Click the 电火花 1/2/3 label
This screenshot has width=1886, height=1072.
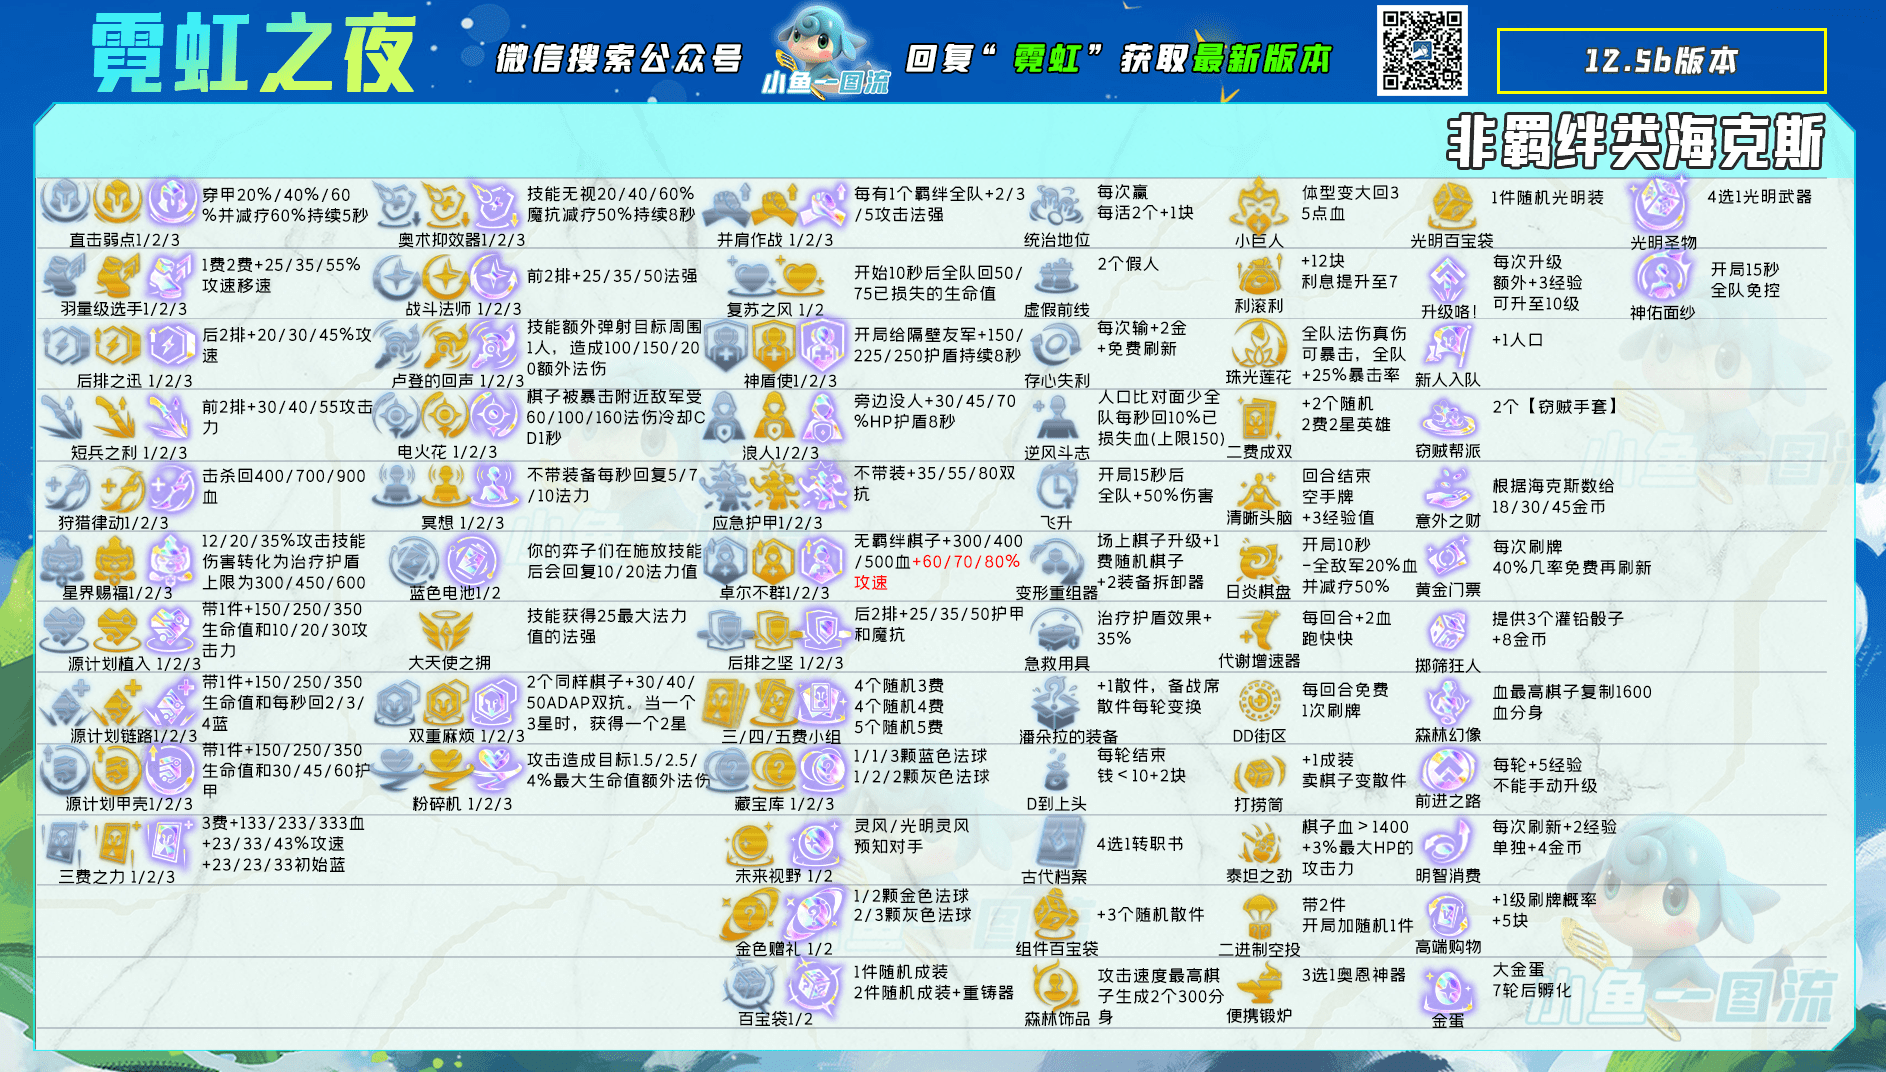tap(447, 452)
